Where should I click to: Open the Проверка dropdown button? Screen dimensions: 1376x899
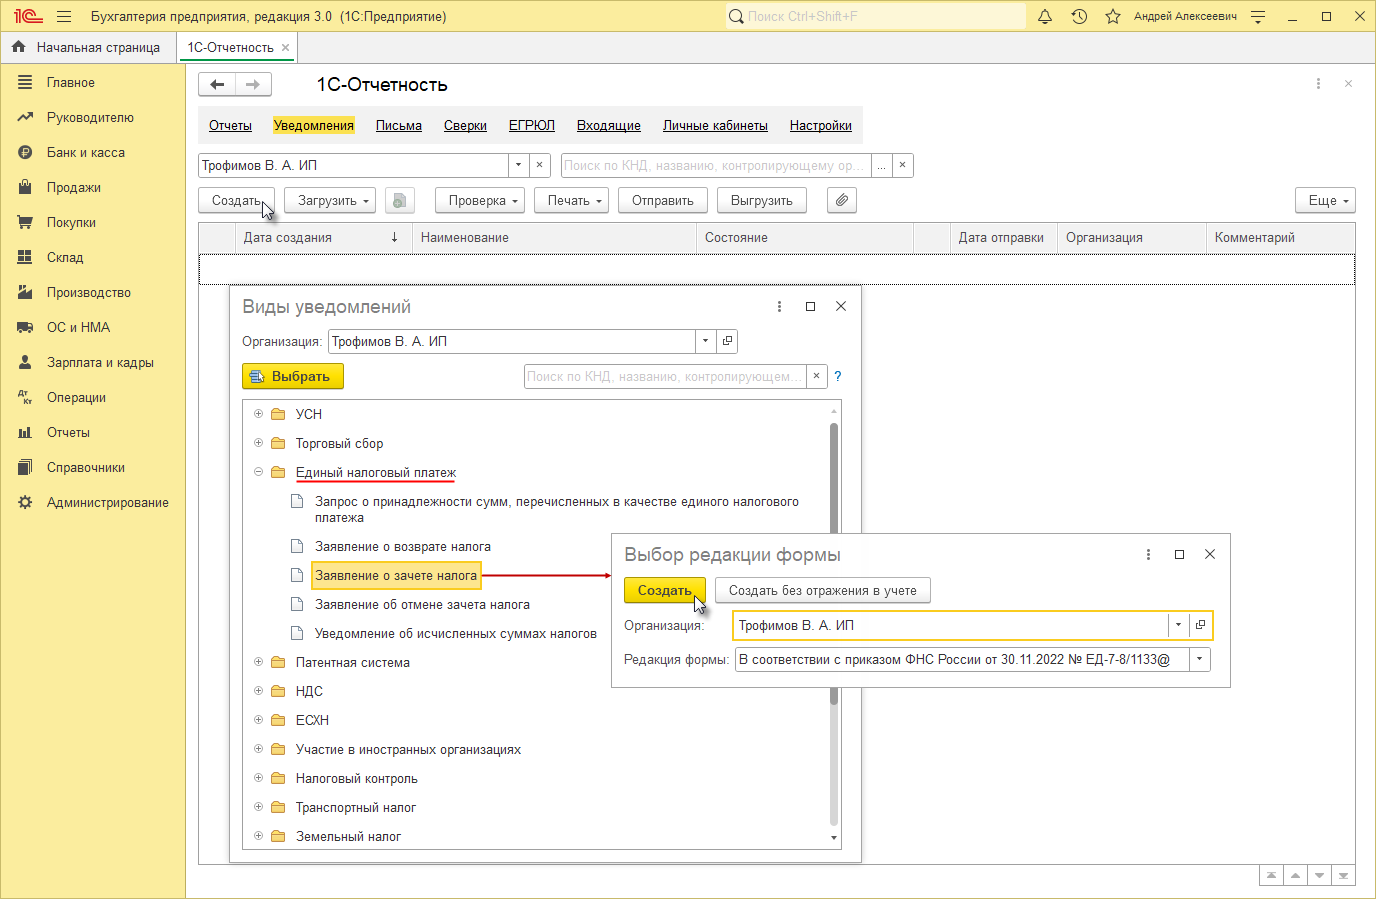pos(480,201)
